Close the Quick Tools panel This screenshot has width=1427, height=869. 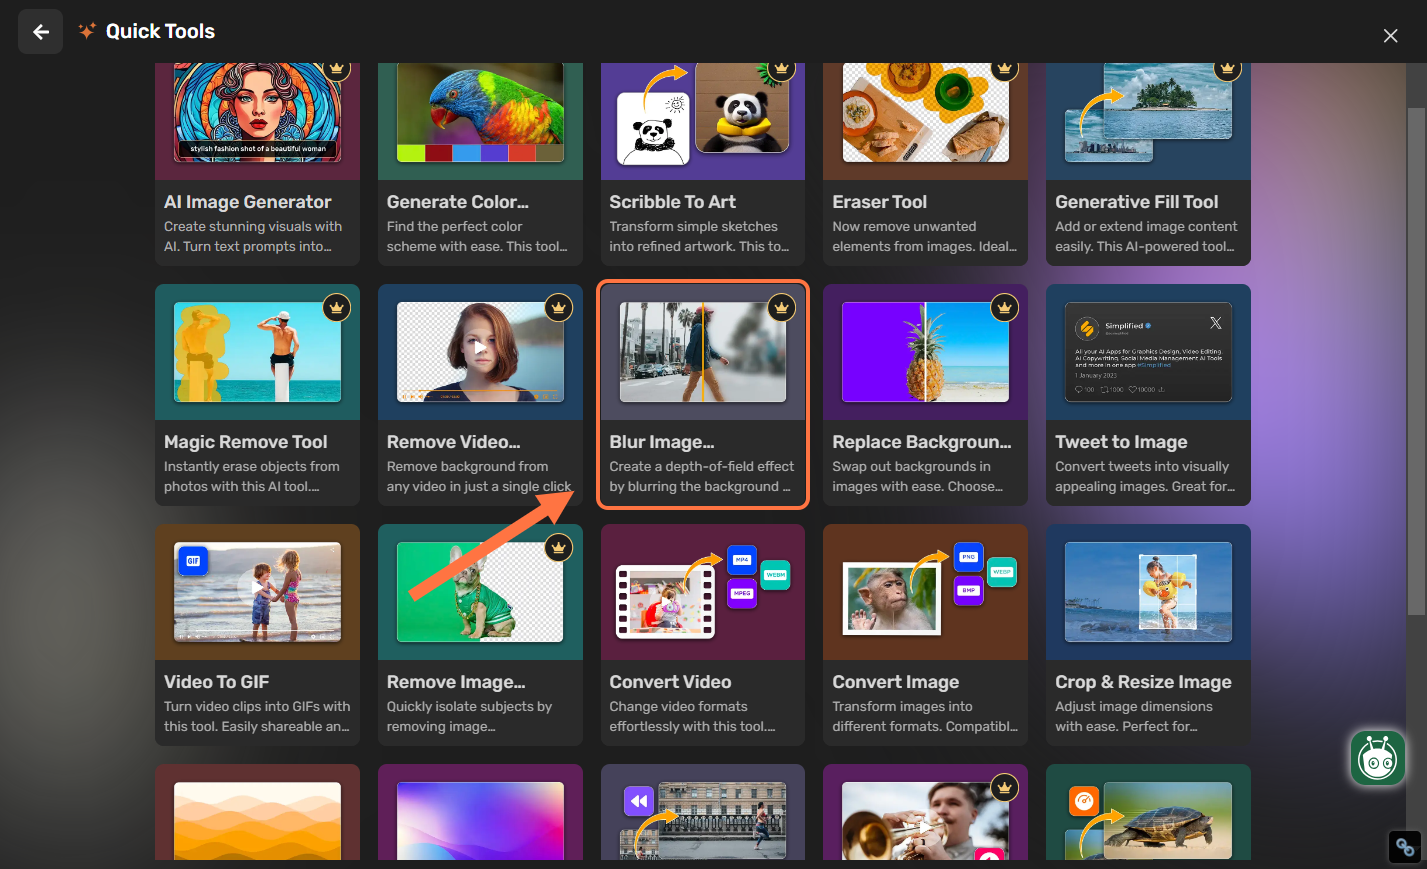1390,36
